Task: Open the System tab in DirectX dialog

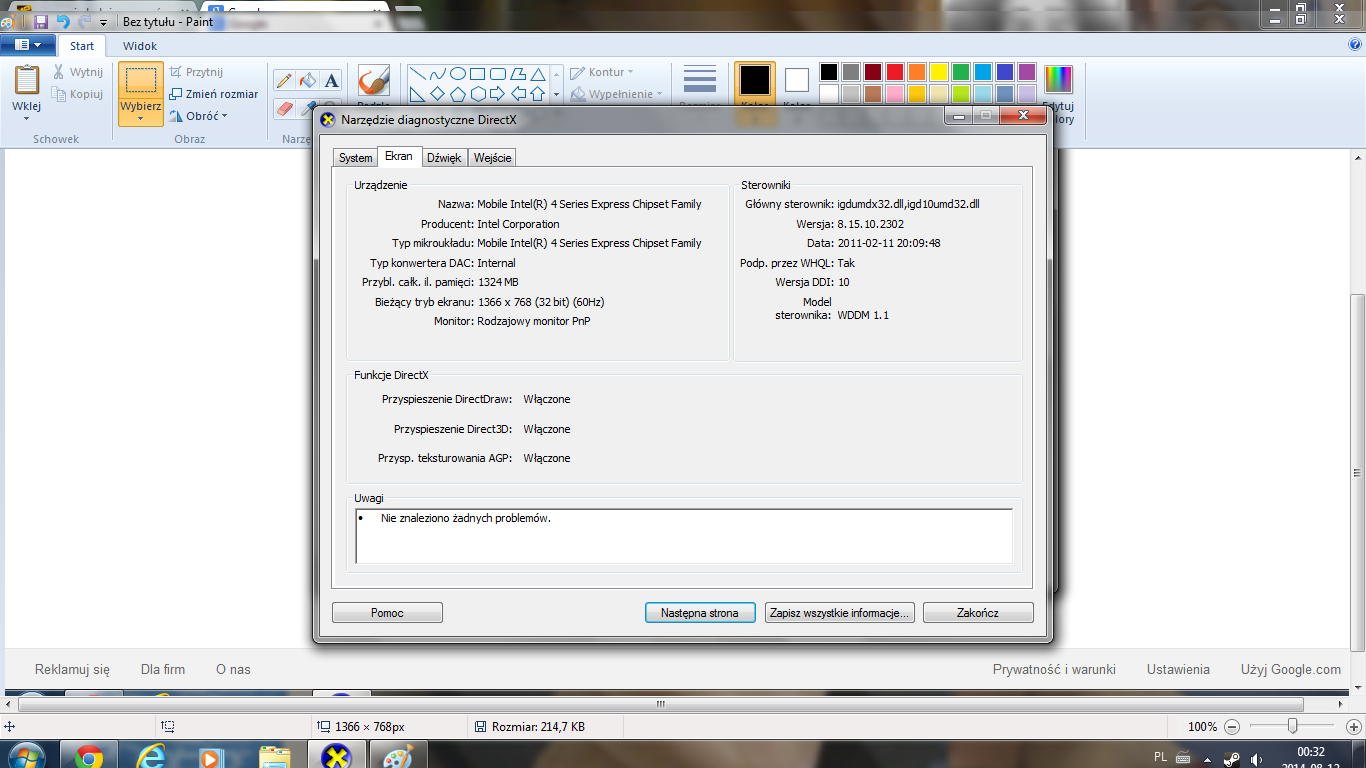Action: 355,158
